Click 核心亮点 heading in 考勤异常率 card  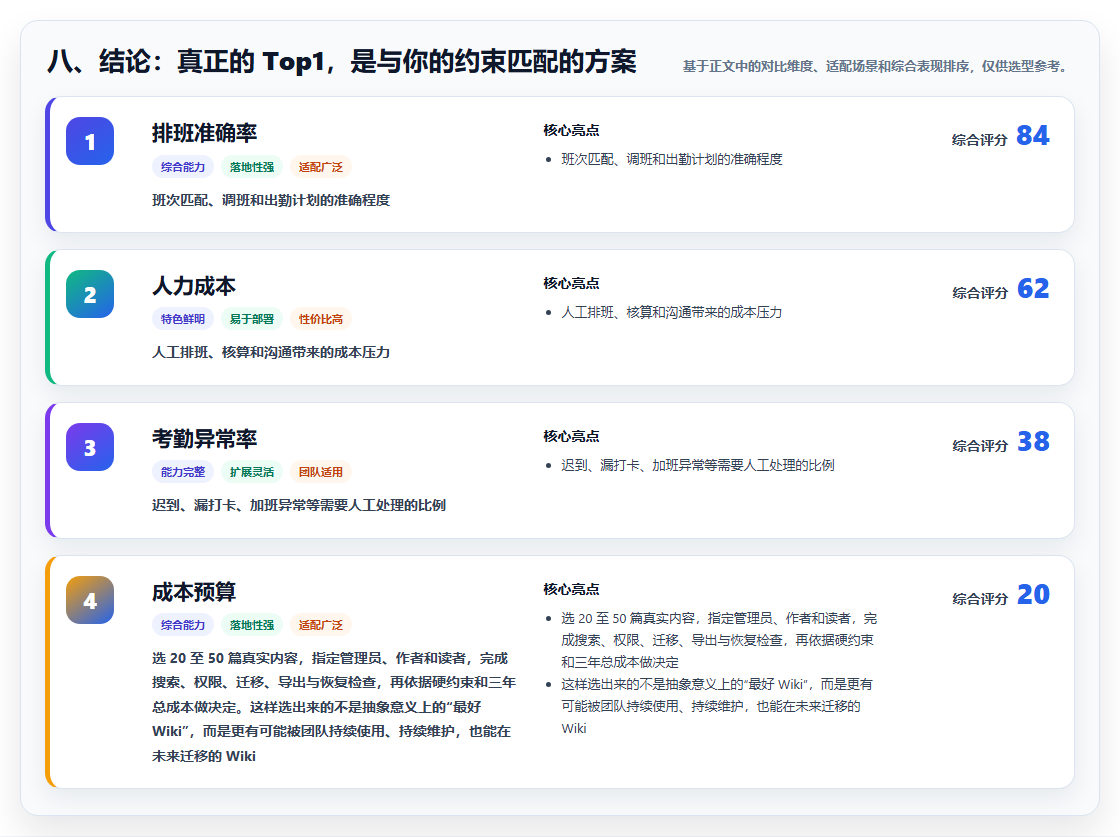571,436
